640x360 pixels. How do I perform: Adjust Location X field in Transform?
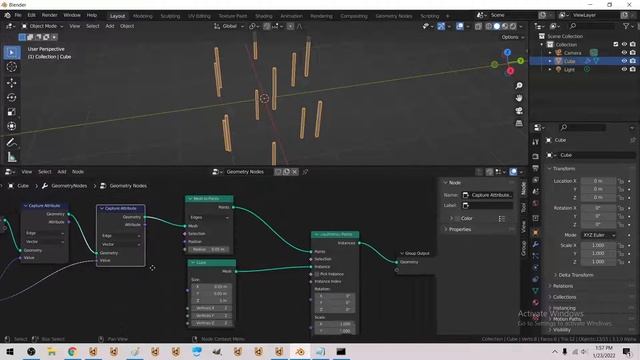tap(598, 181)
